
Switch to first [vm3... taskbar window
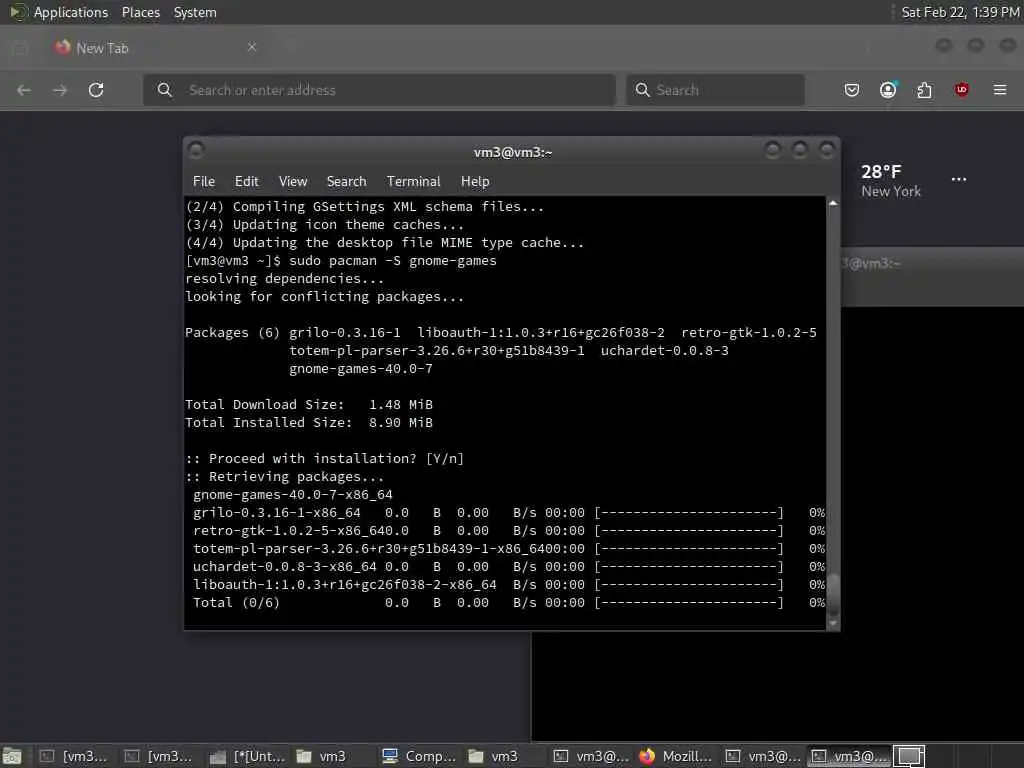73,756
